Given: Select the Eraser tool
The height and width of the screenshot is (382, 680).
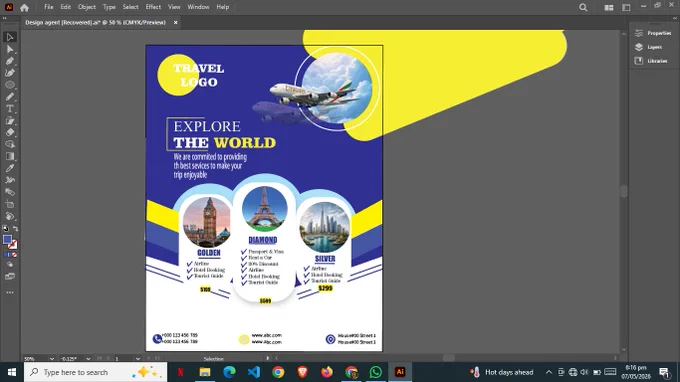Looking at the screenshot, I should click(x=10, y=132).
